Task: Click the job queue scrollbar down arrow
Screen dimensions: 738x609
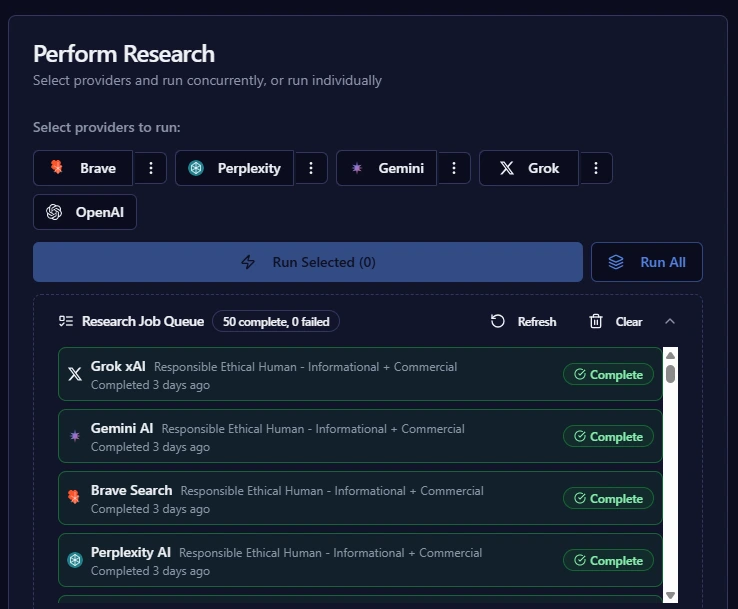Action: 670,595
